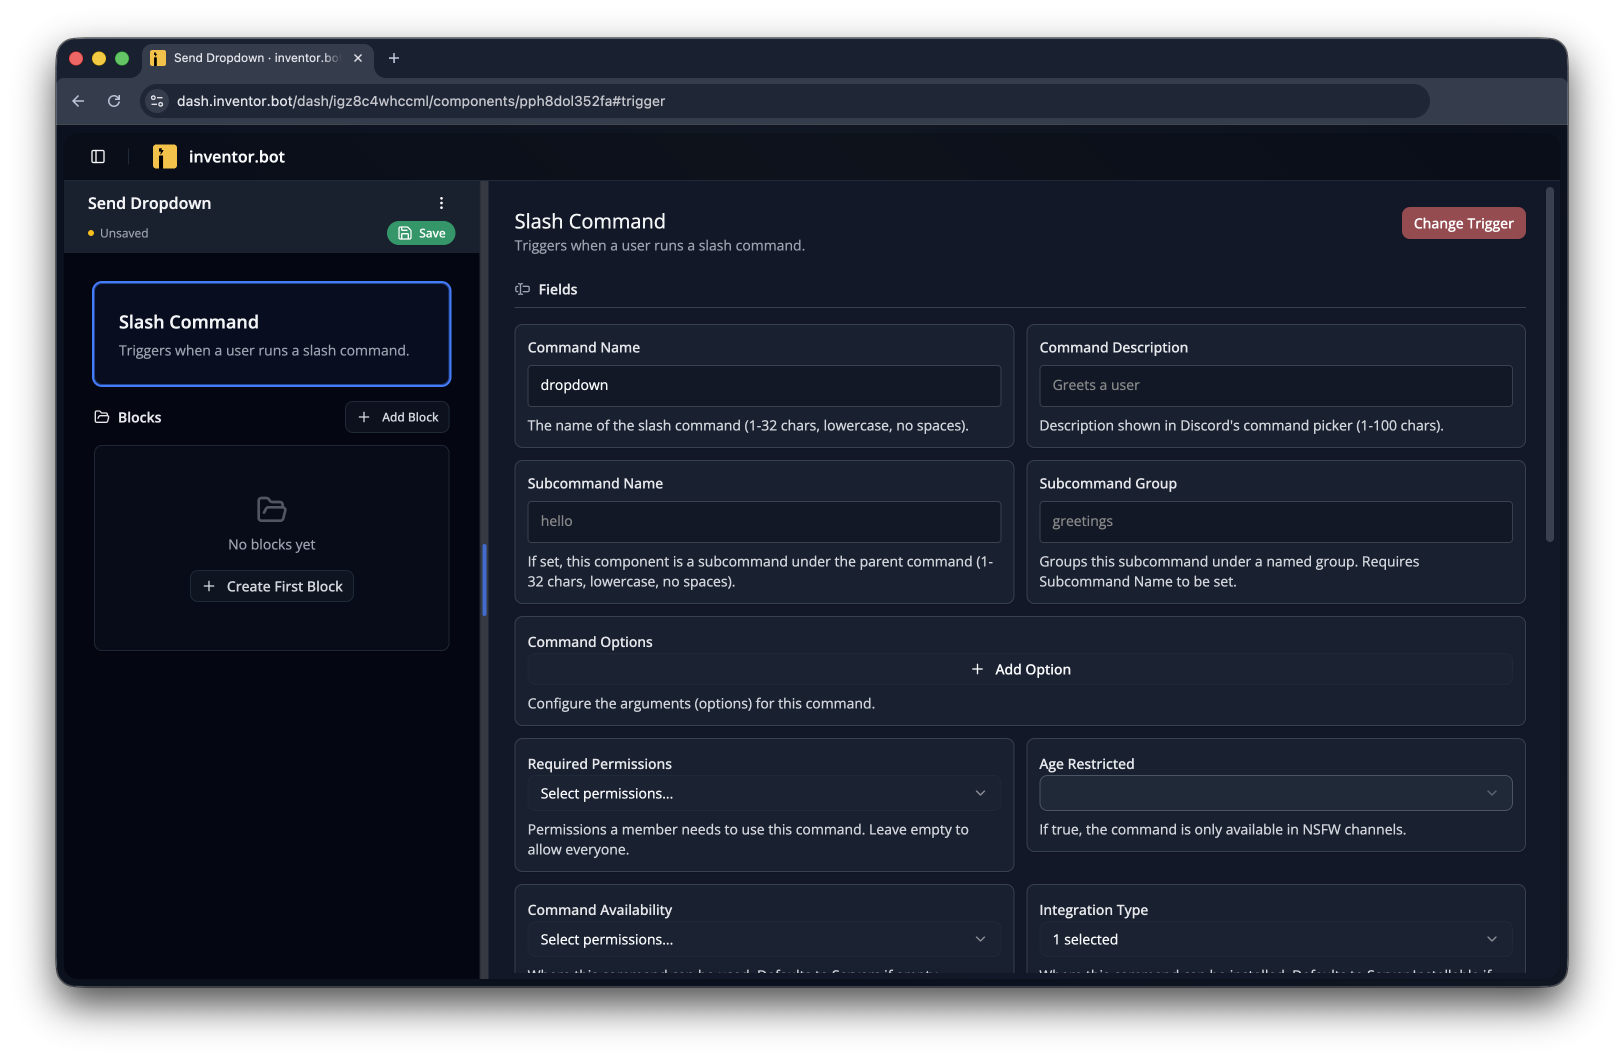Click the Fields section icon
The width and height of the screenshot is (1624, 1061).
(522, 289)
